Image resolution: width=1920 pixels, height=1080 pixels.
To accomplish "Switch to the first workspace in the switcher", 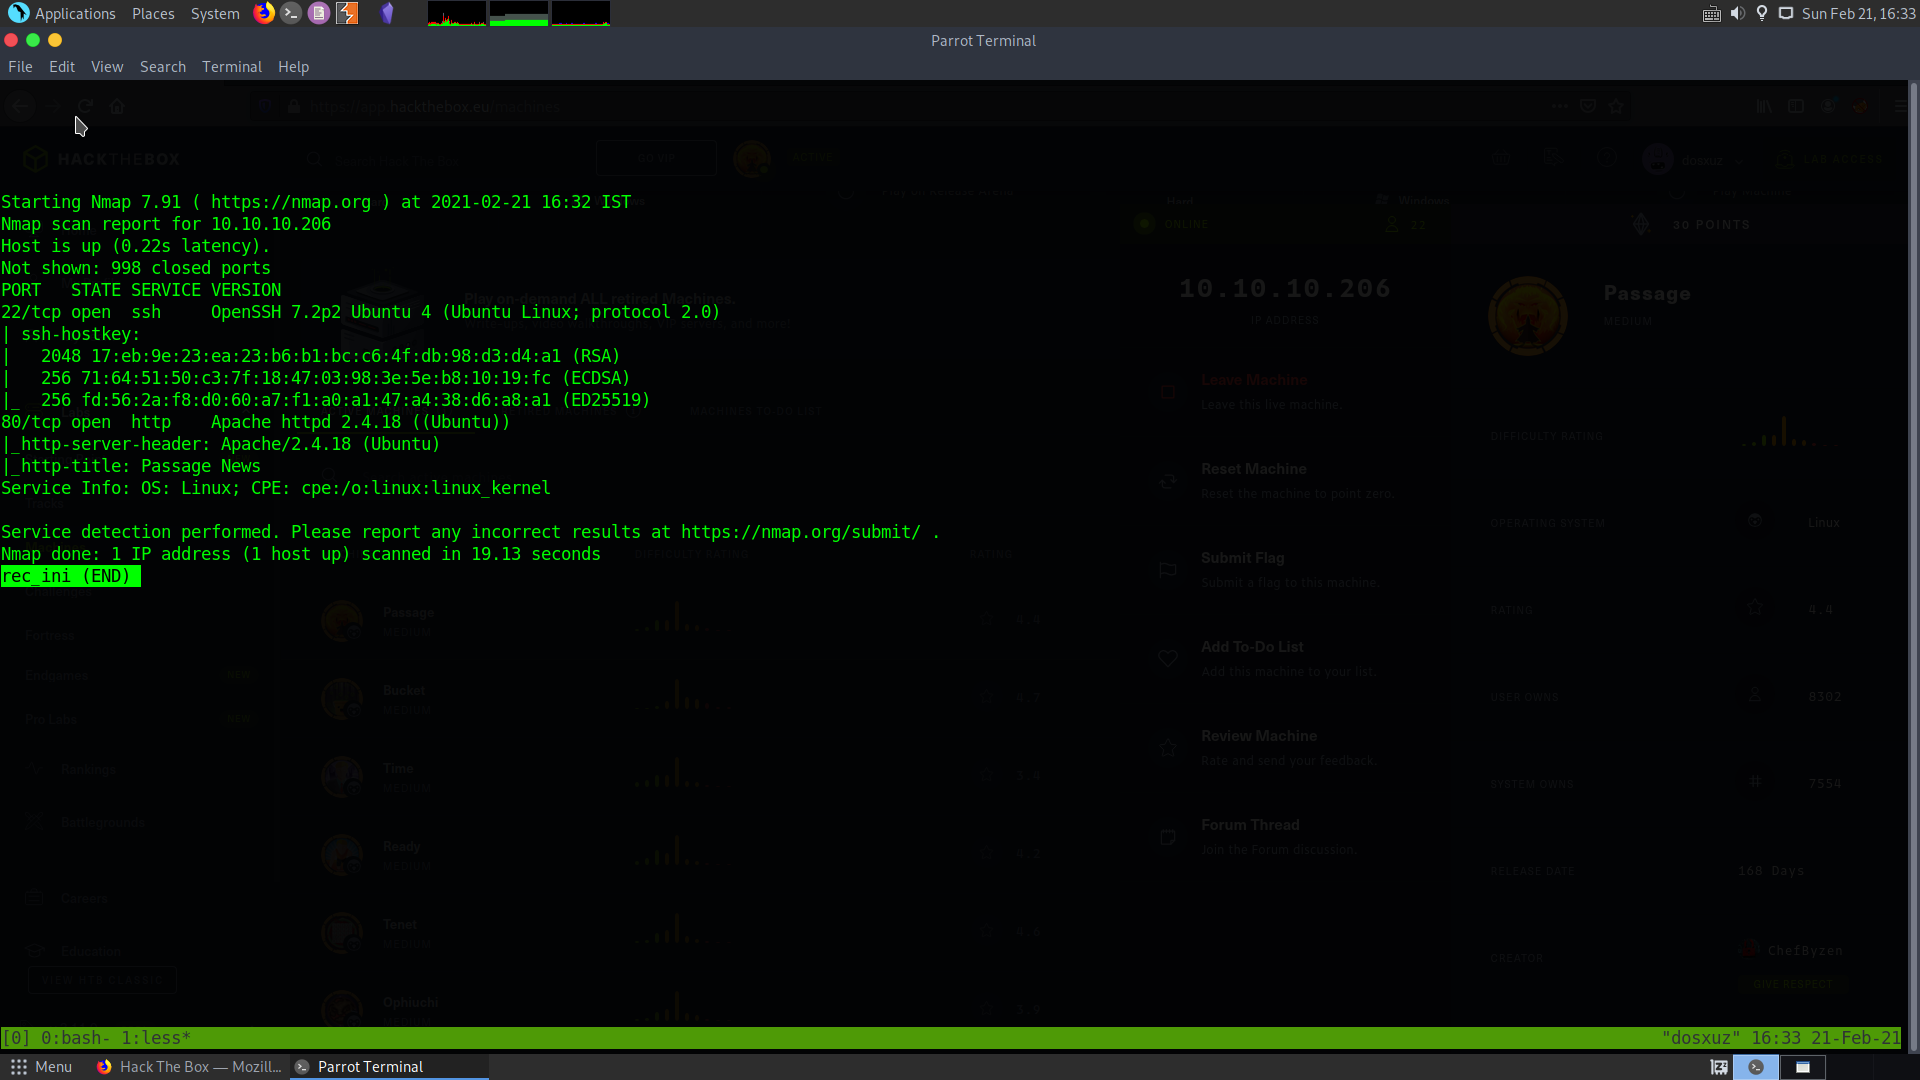I will [1756, 1067].
